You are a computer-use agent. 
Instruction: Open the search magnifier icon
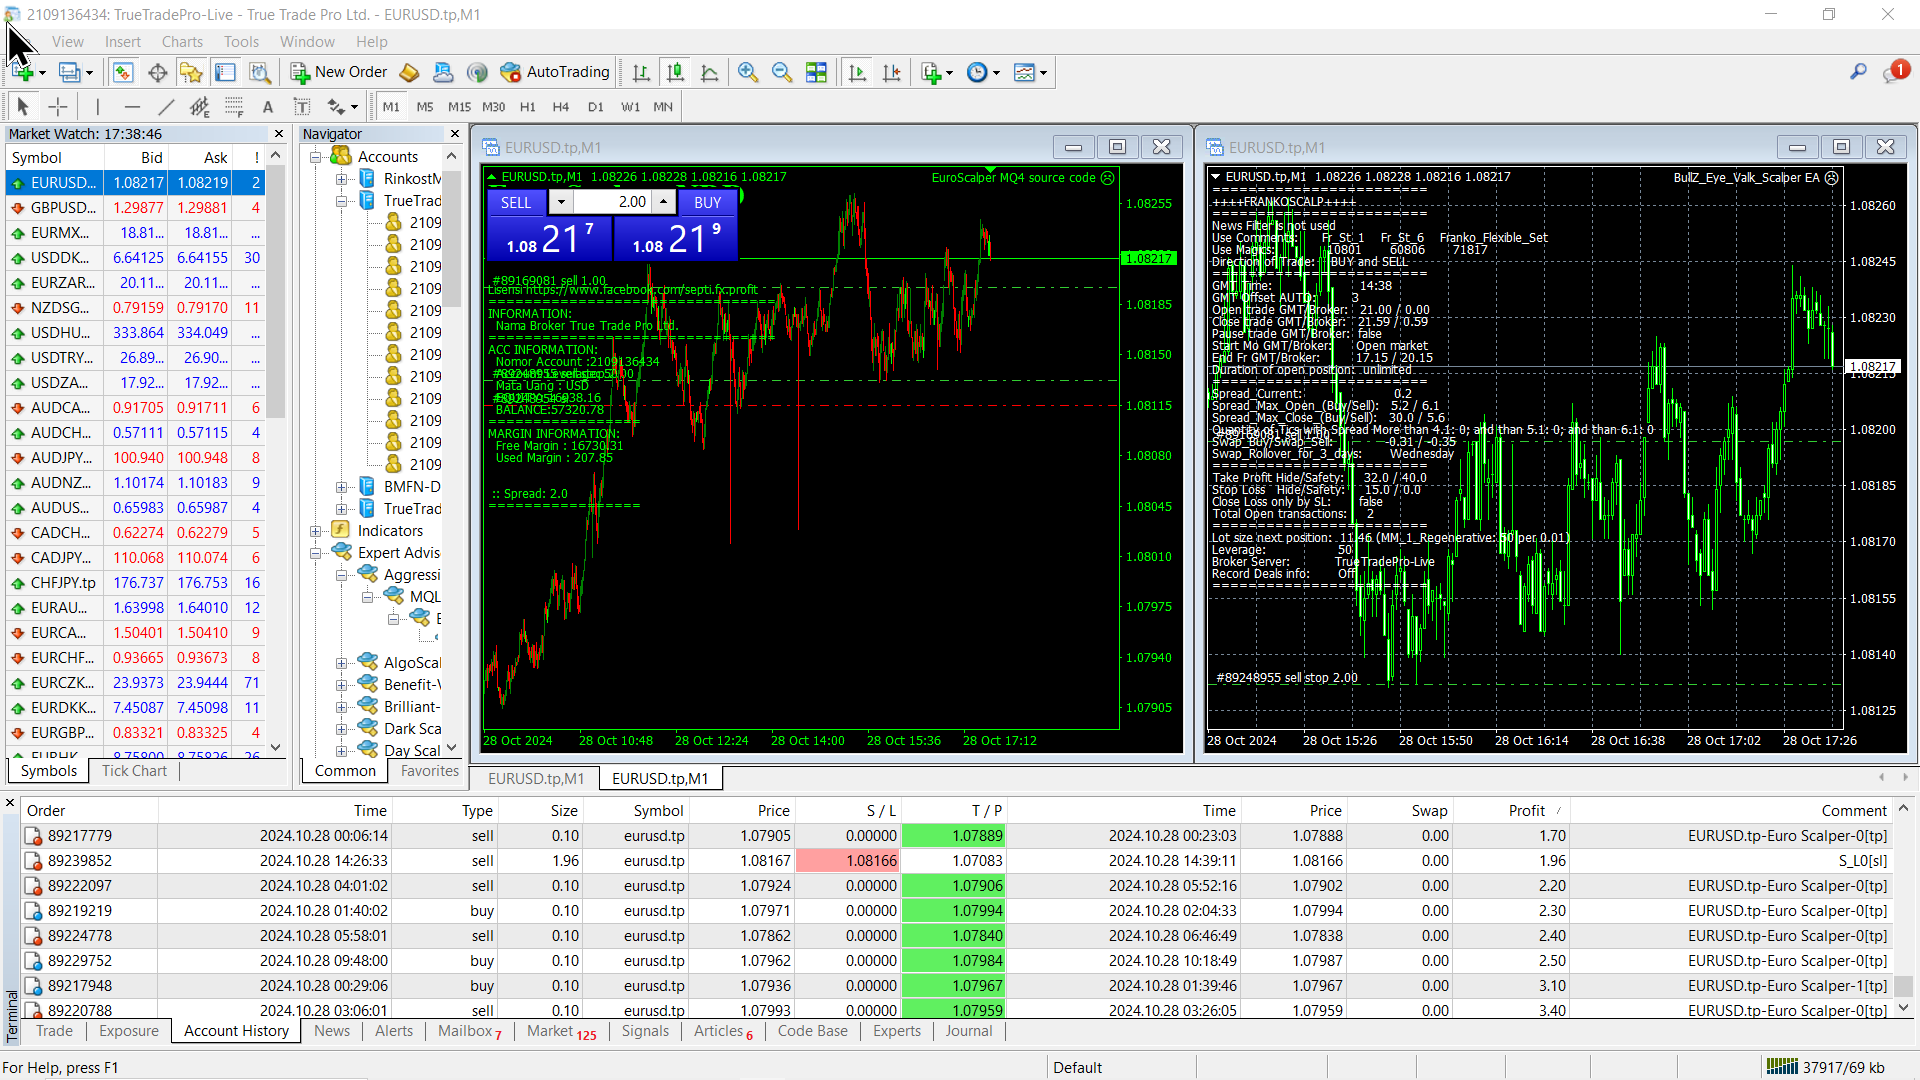click(1859, 72)
